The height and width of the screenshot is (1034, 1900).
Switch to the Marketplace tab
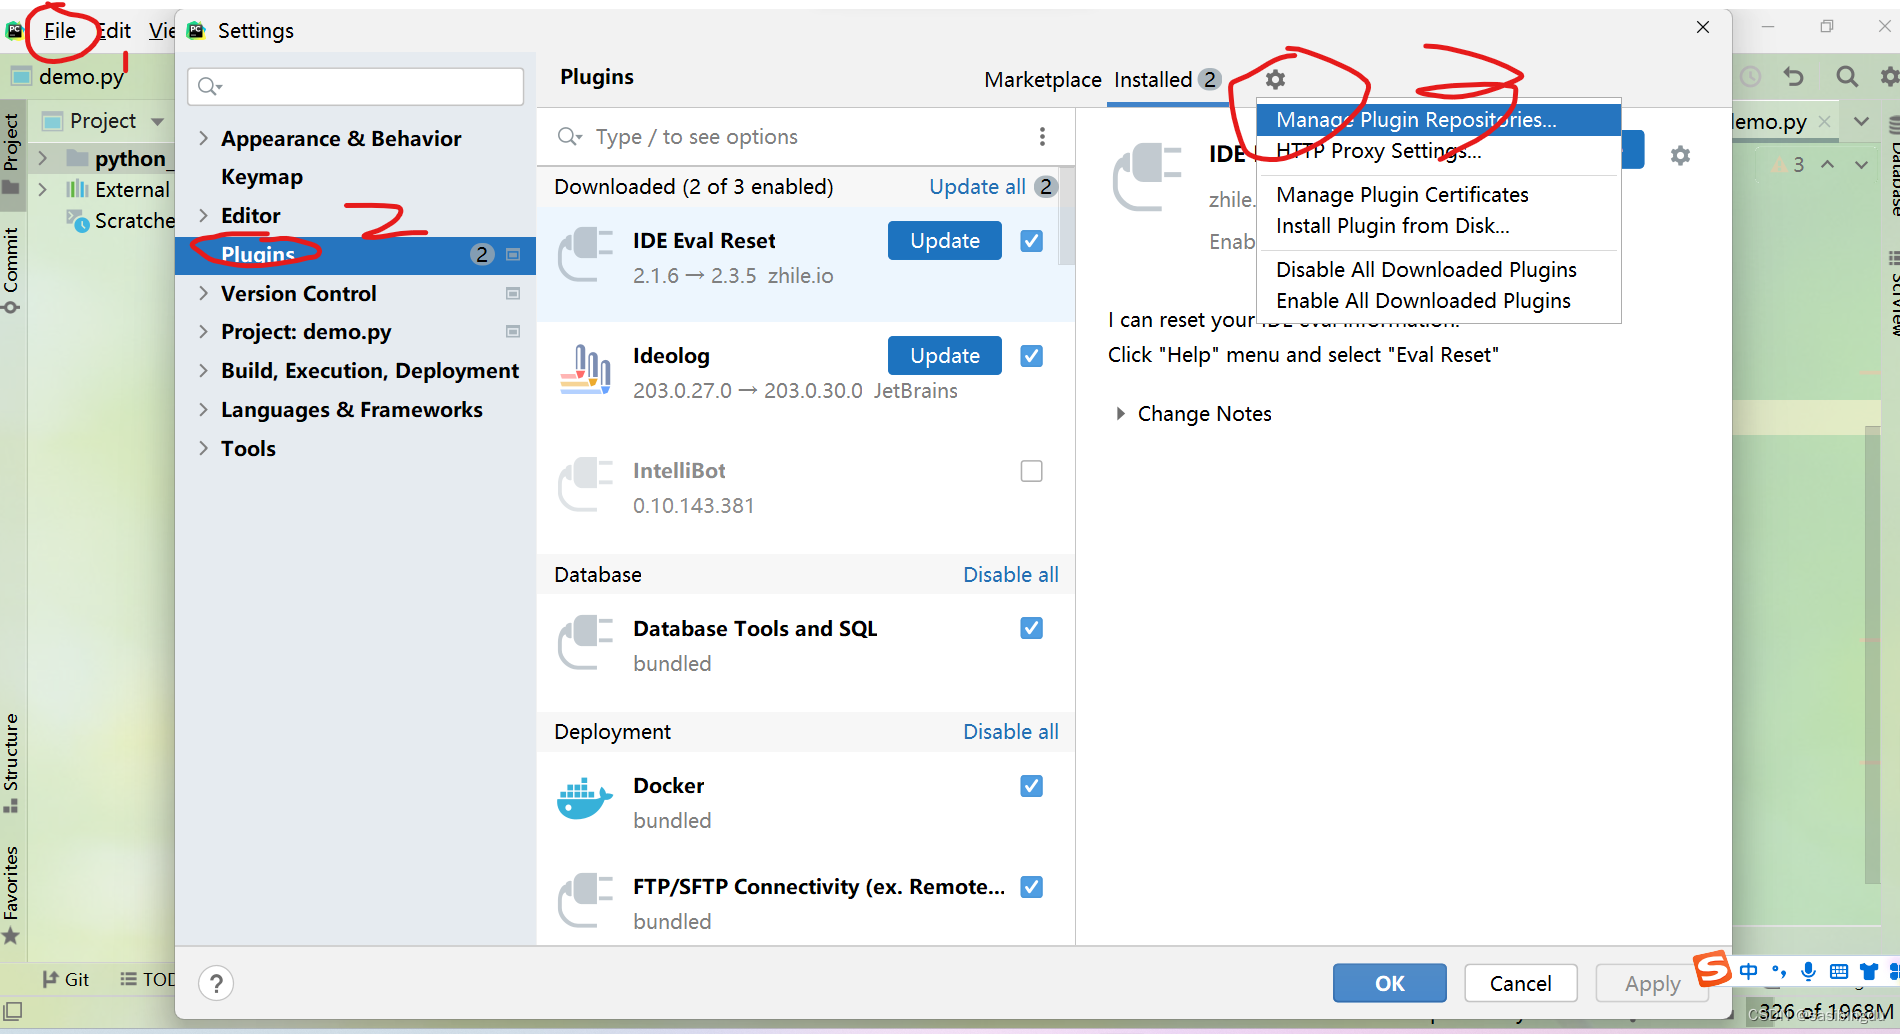1042,80
